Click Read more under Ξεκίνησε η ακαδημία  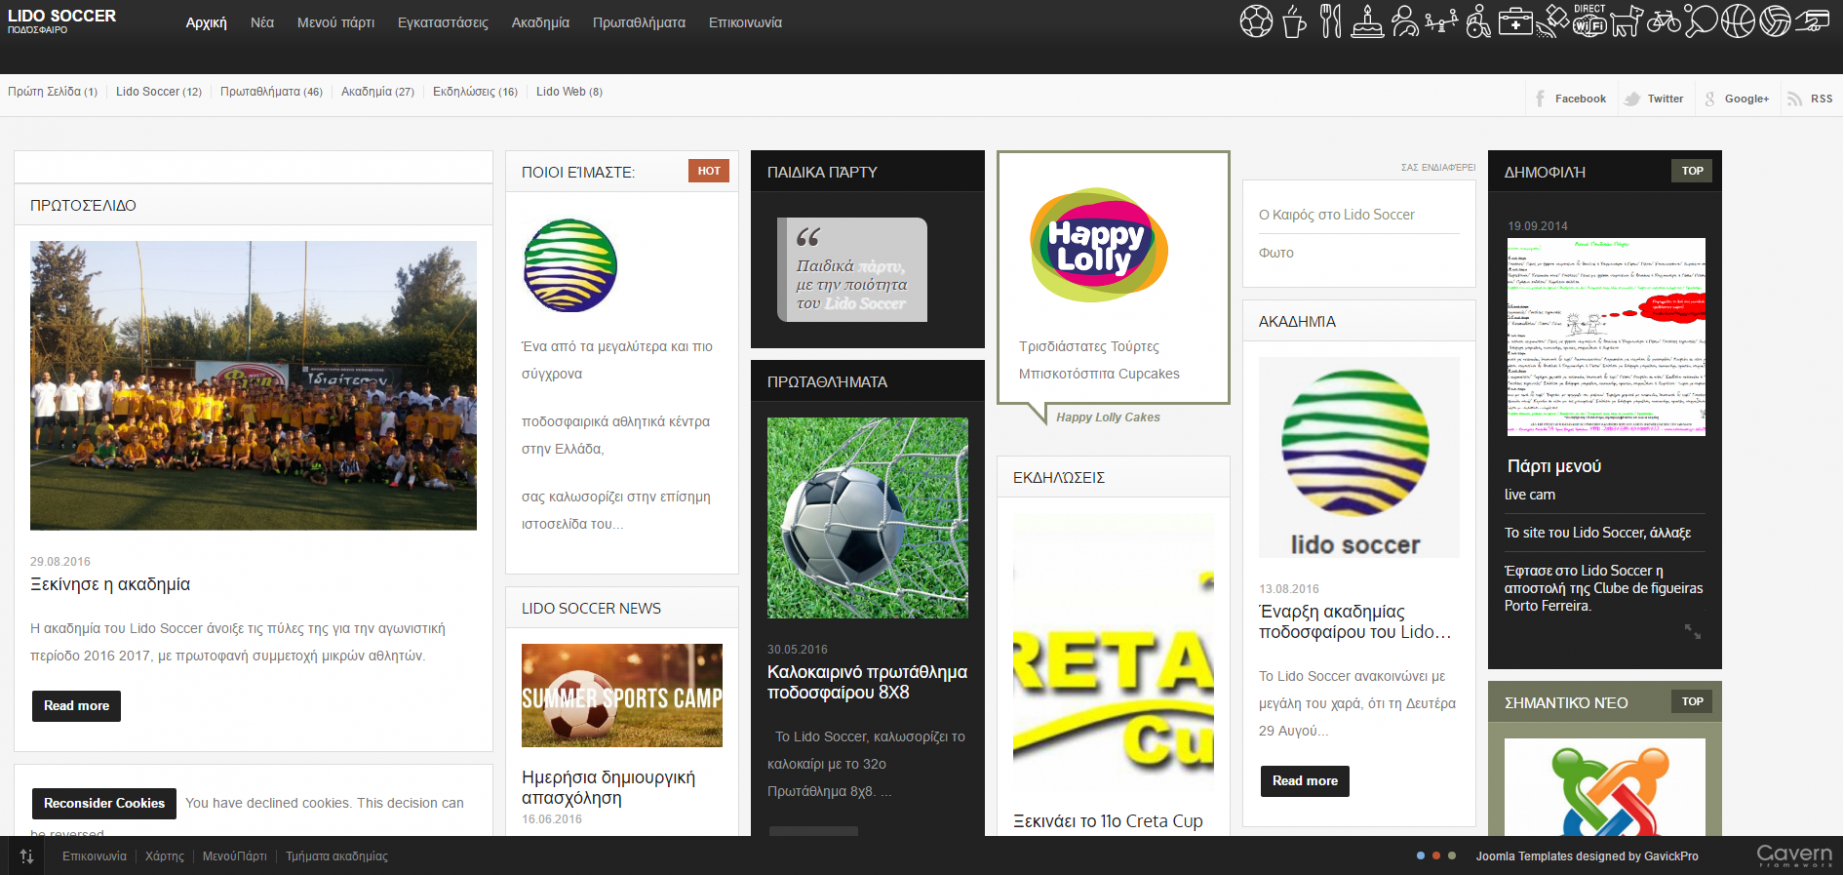point(76,706)
